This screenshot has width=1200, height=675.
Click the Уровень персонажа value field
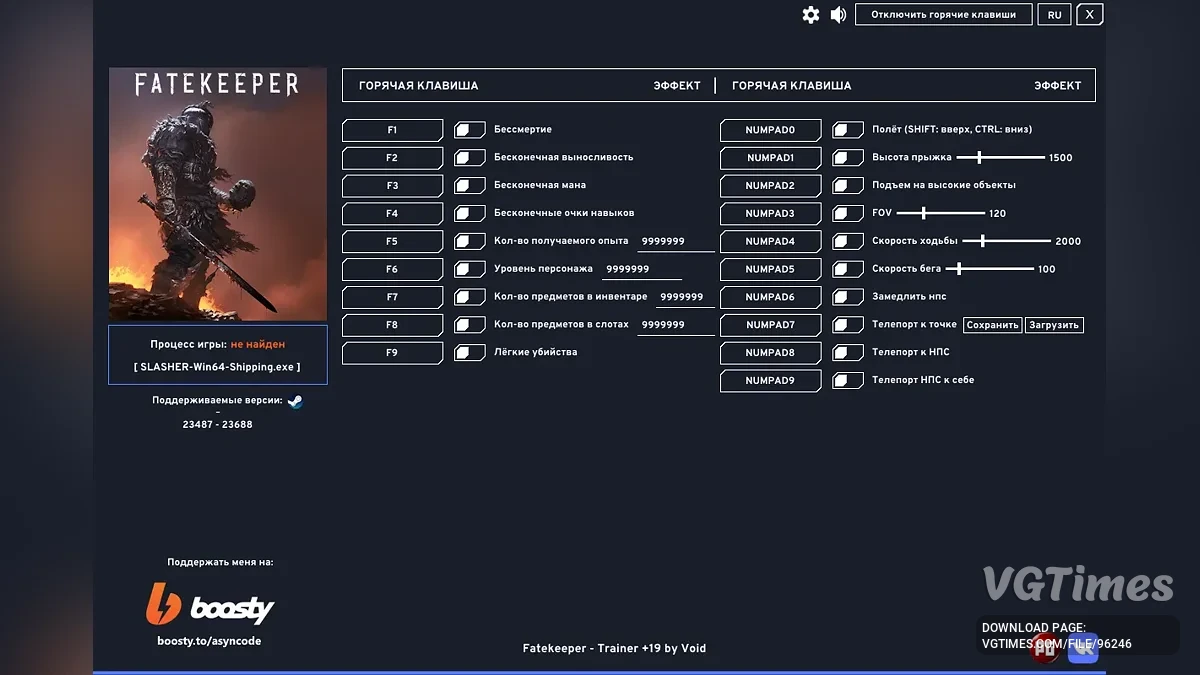641,270
